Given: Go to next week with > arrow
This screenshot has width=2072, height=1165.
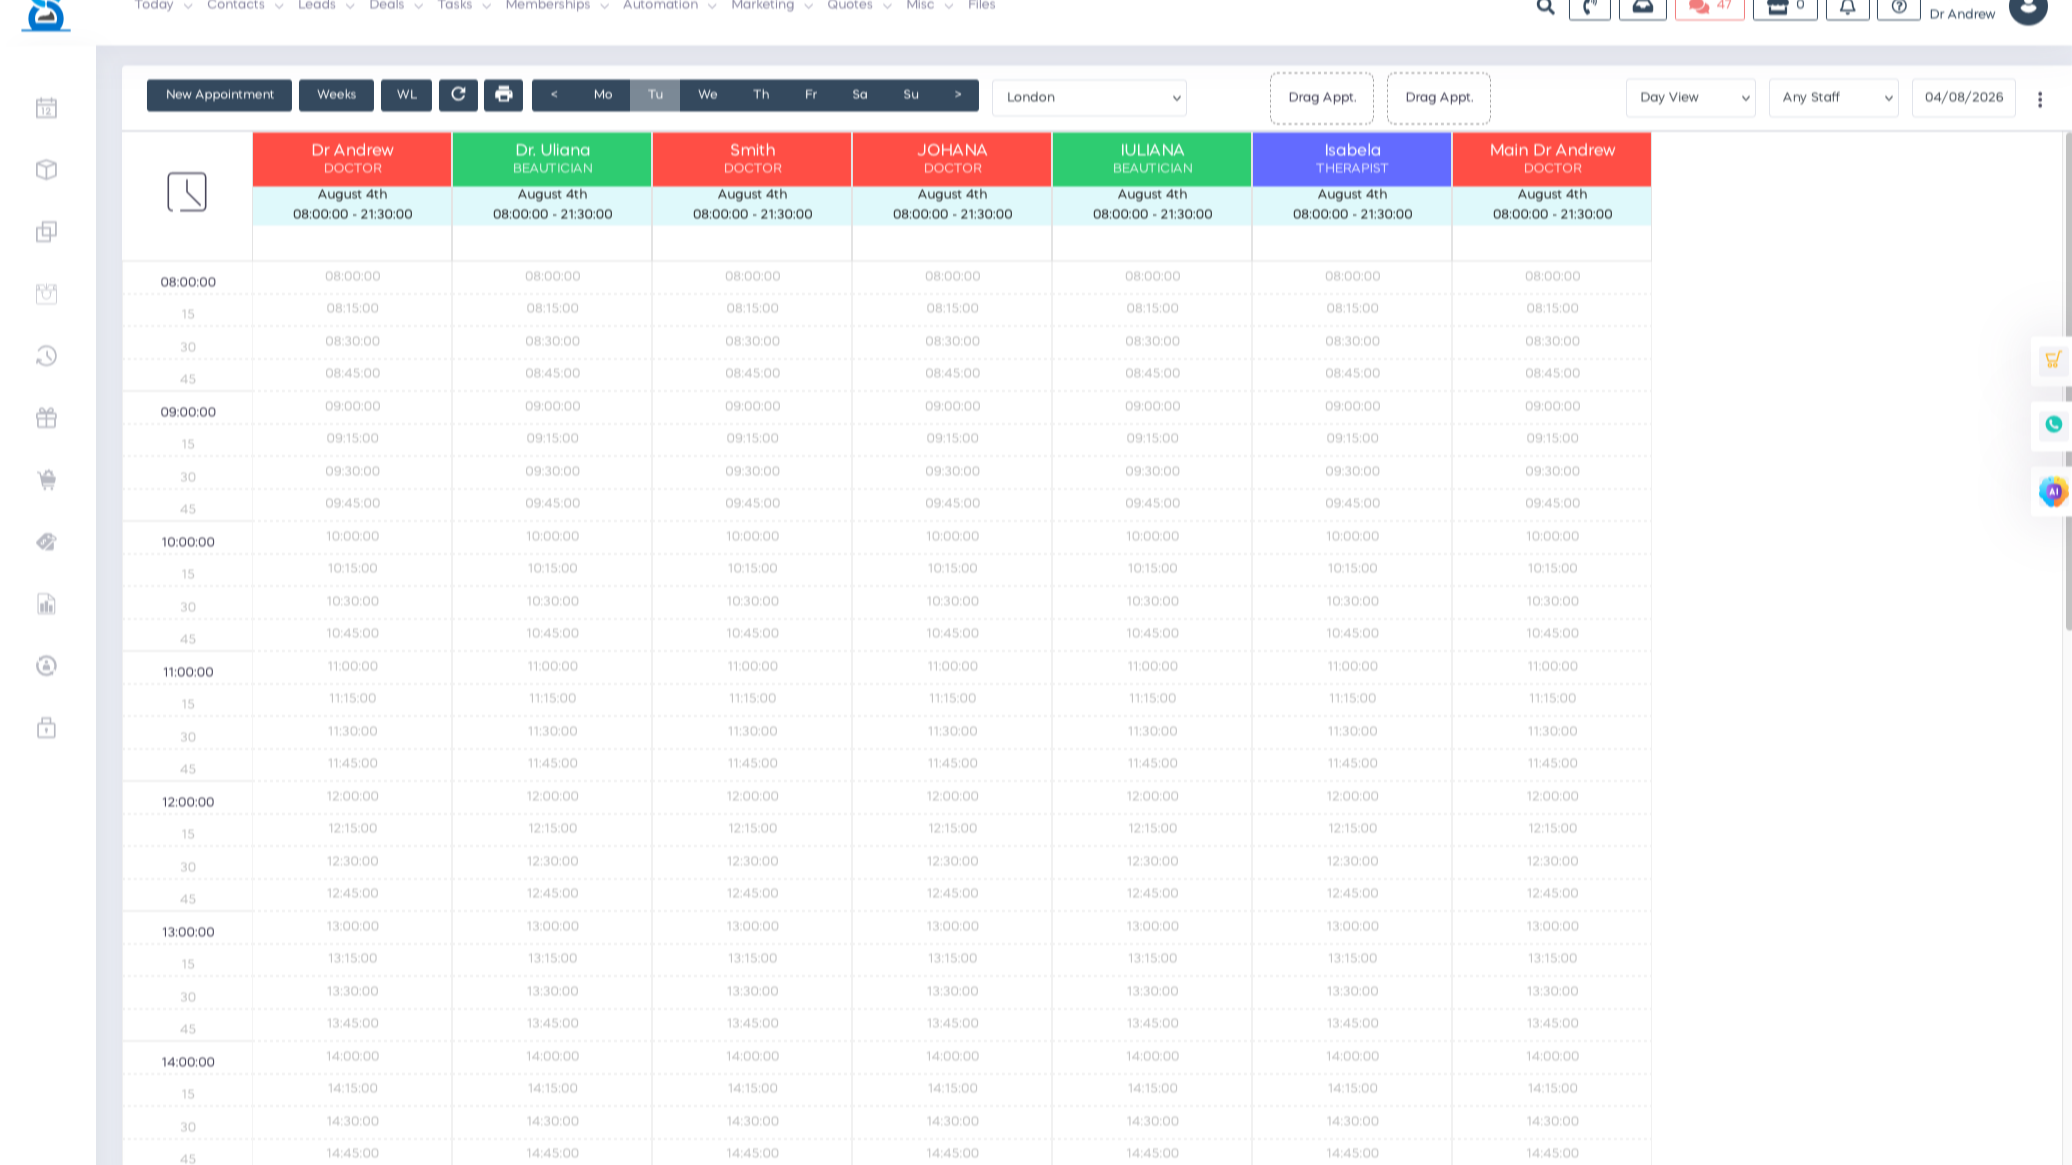Looking at the screenshot, I should pos(958,95).
